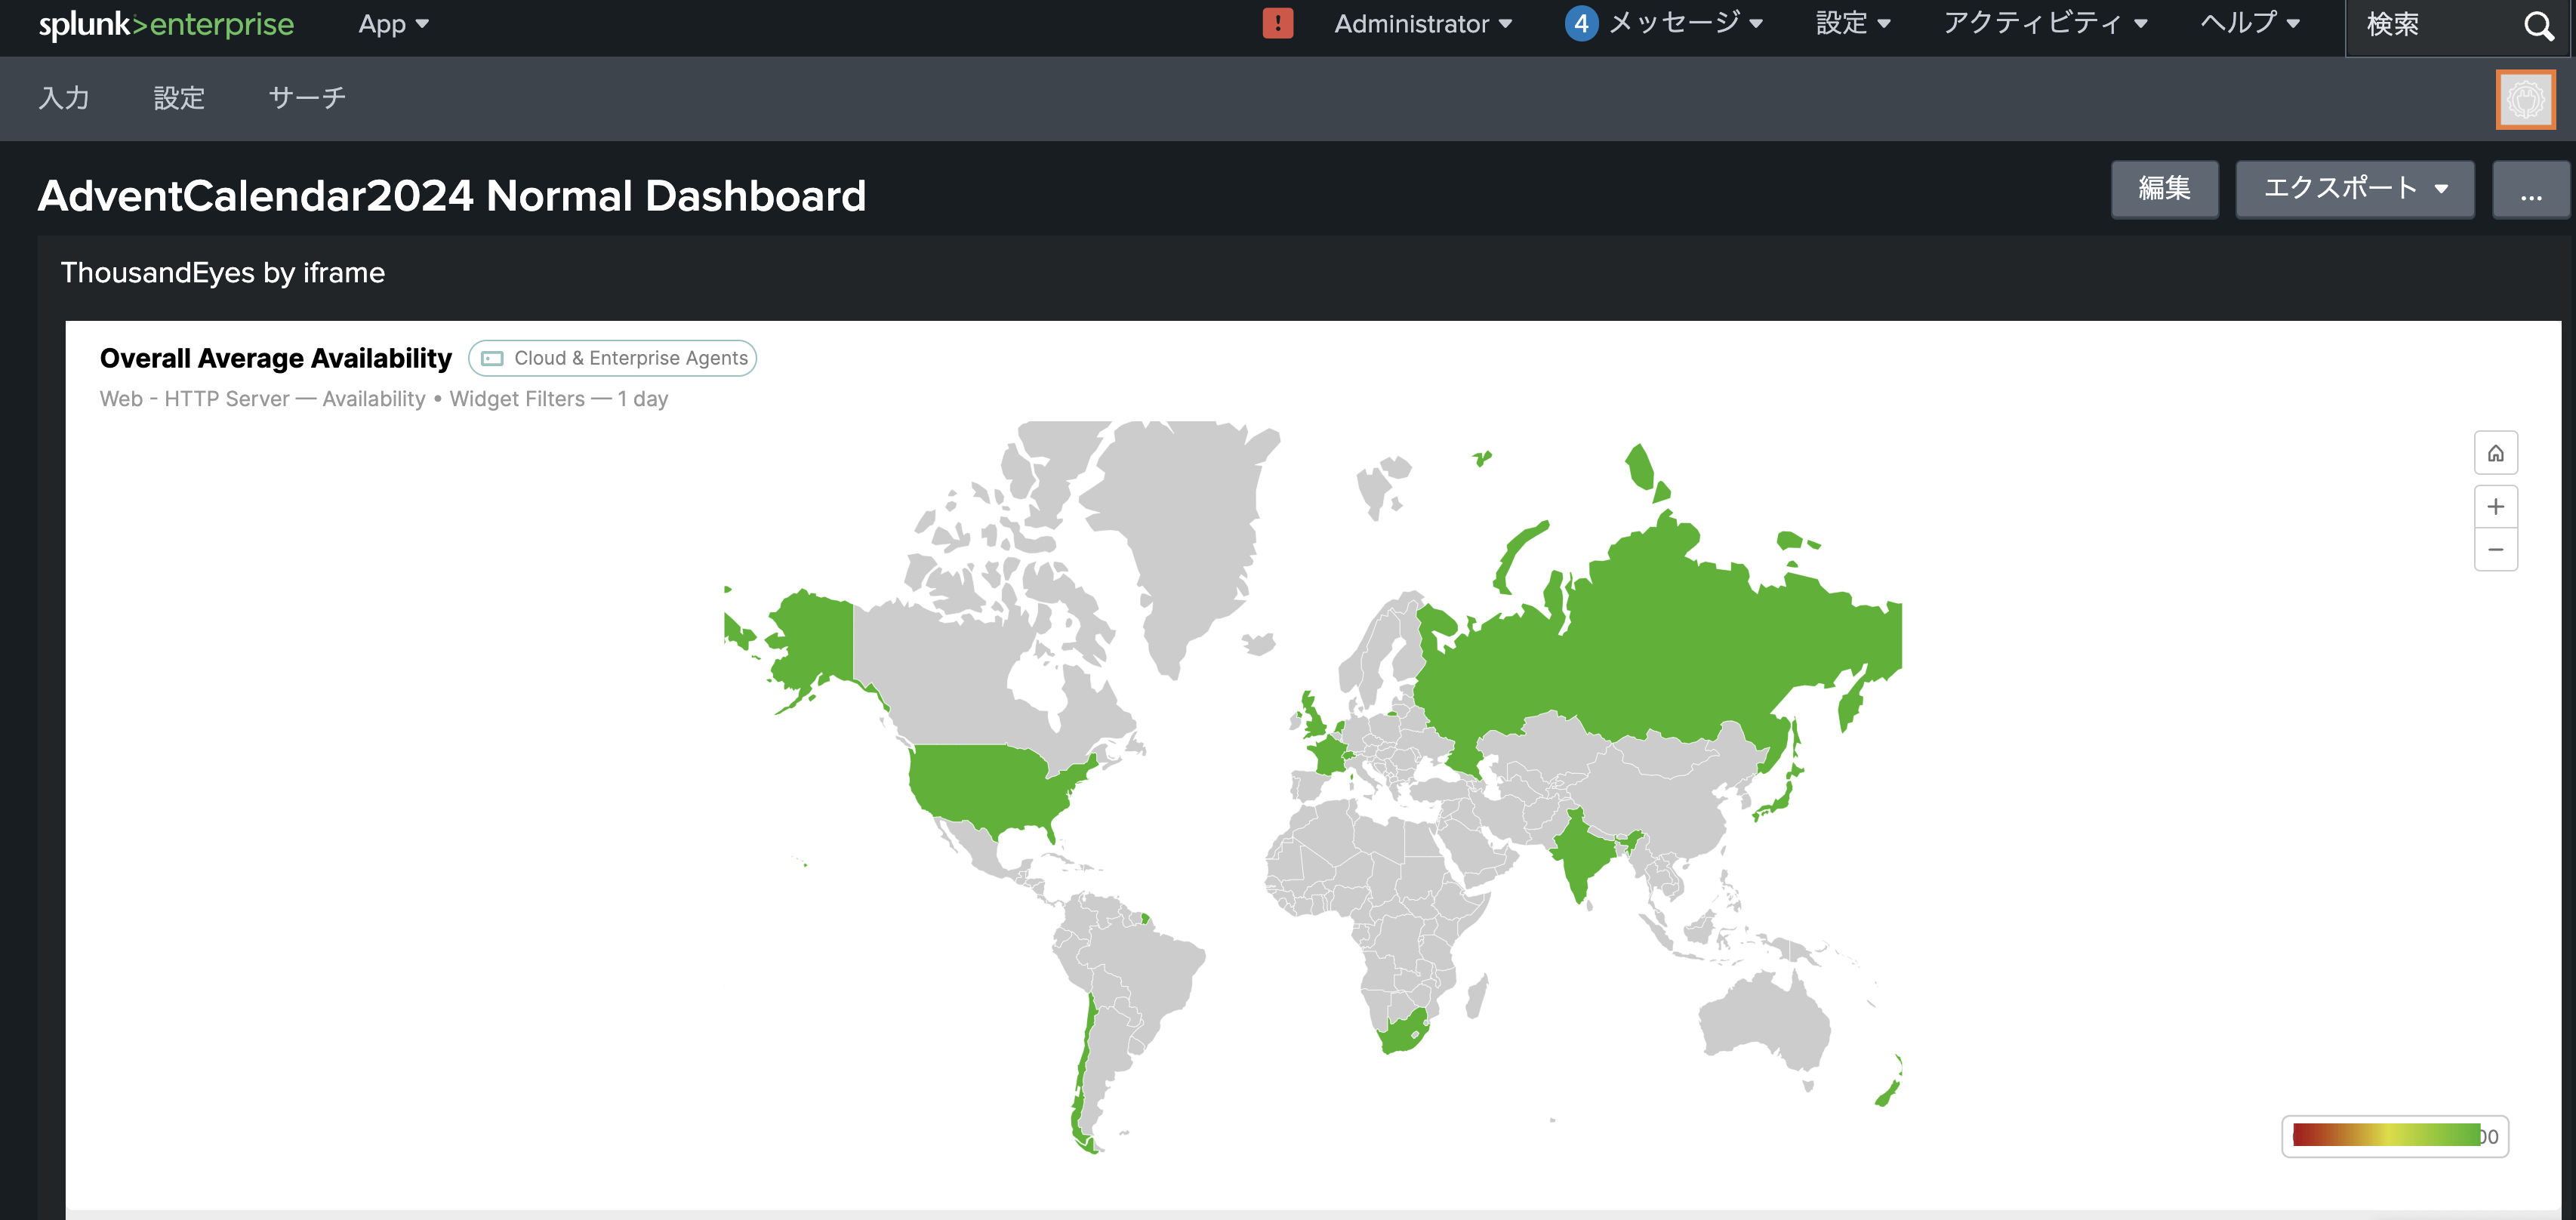Click the splunk>enterprise logo
2576x1220 pixels.
166,24
